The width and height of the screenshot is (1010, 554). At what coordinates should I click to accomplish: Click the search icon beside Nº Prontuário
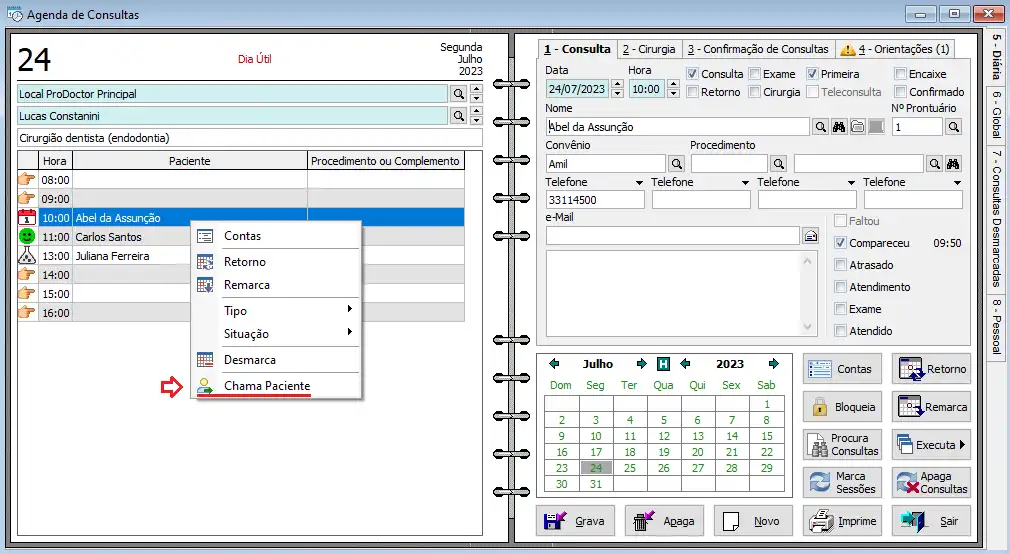coord(954,127)
